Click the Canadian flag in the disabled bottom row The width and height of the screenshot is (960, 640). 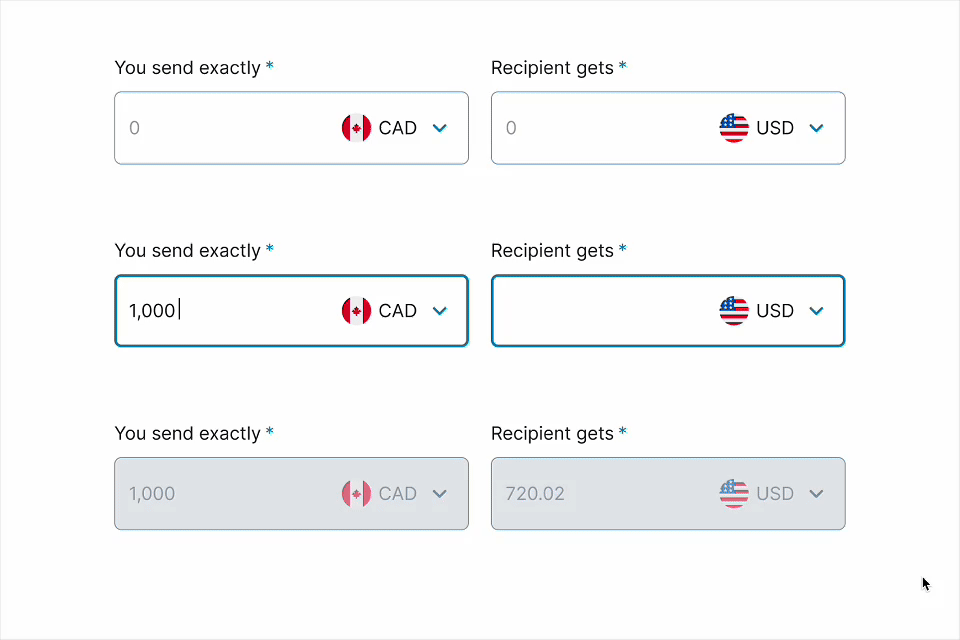tap(357, 493)
